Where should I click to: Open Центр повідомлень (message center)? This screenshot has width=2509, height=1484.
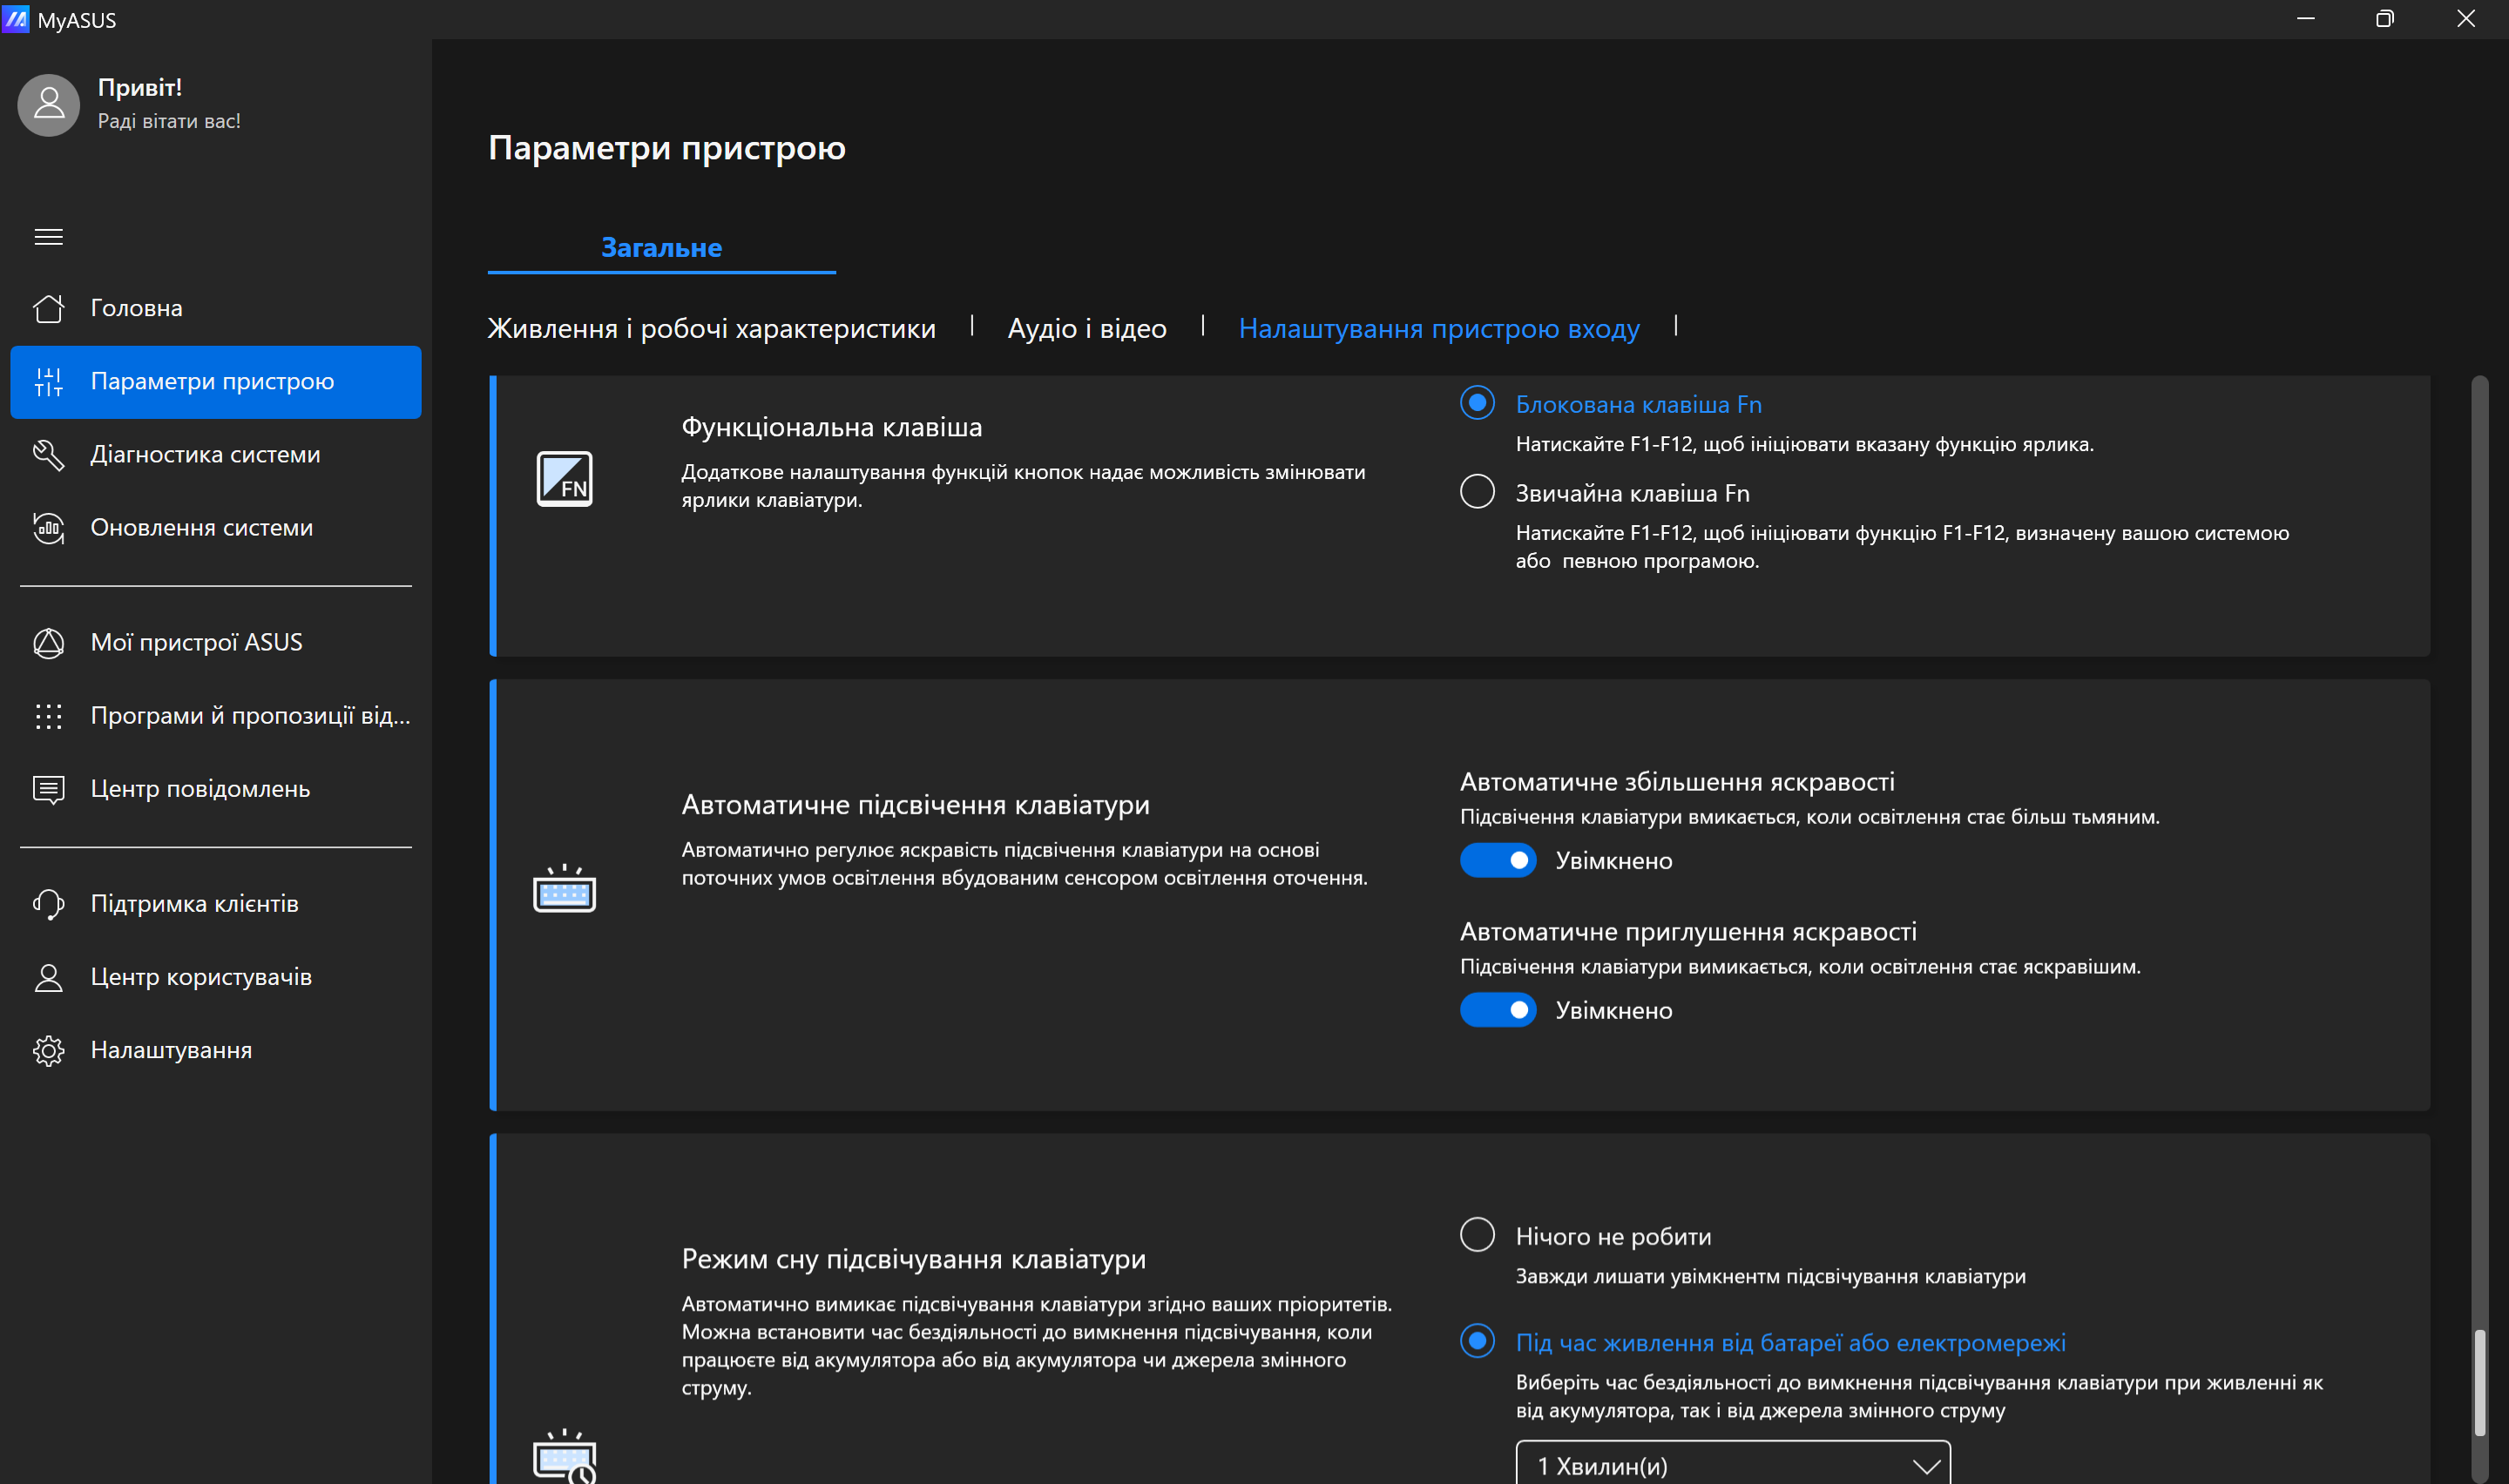[201, 788]
